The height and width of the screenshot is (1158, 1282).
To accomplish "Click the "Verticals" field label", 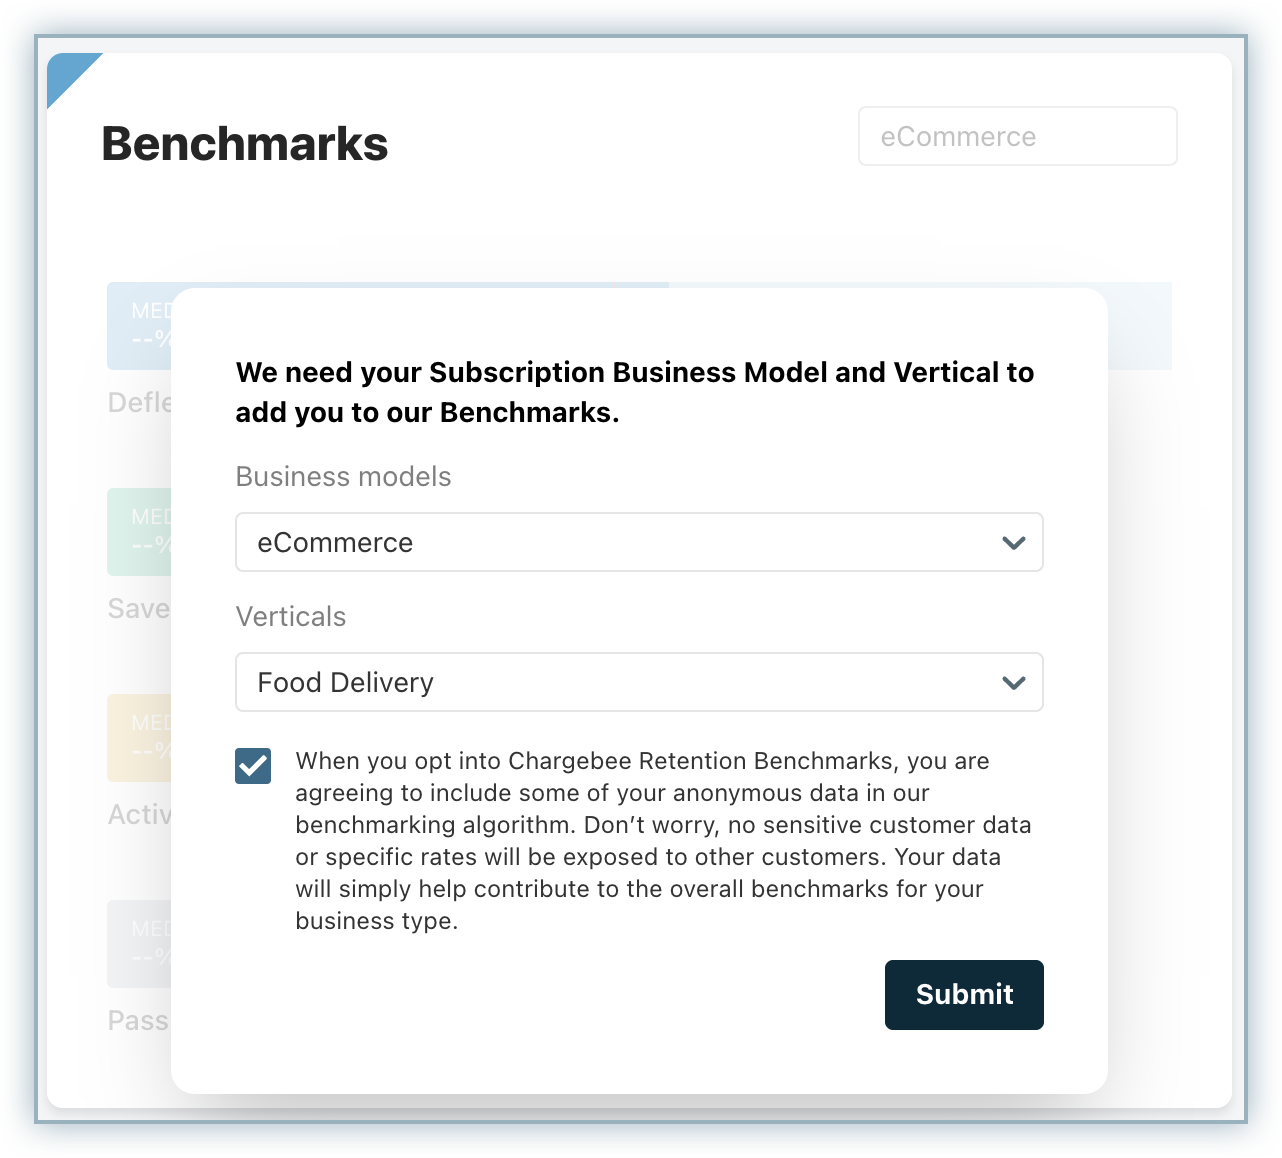I will (x=291, y=617).
